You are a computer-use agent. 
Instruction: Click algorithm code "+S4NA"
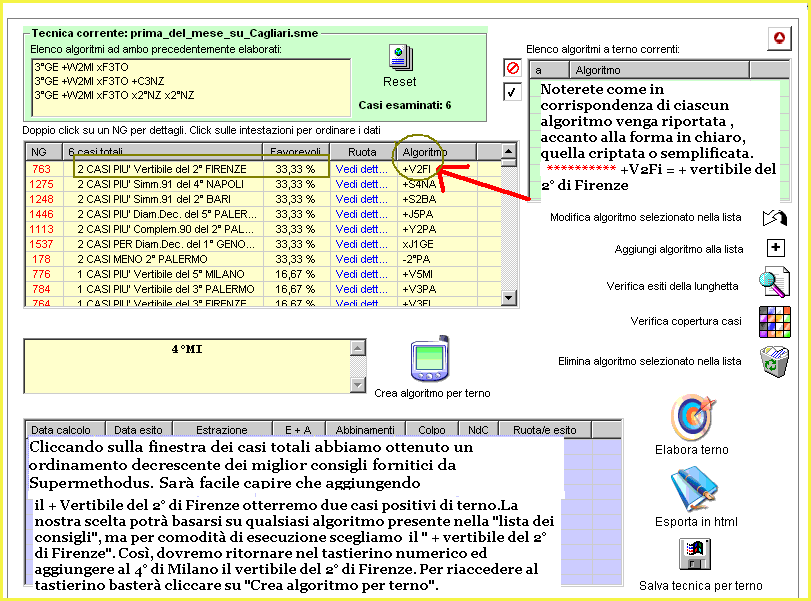(x=419, y=184)
